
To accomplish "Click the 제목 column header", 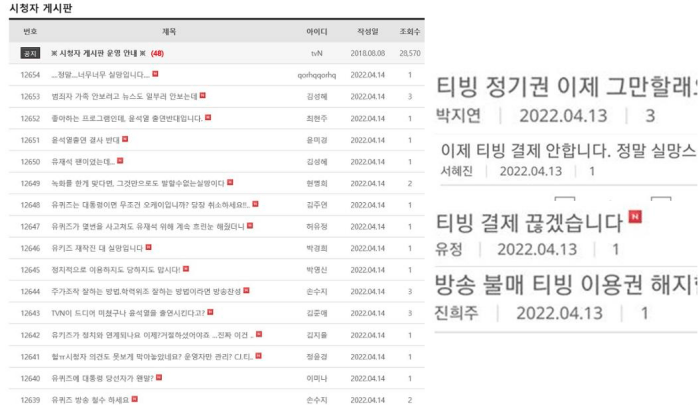I will click(169, 31).
